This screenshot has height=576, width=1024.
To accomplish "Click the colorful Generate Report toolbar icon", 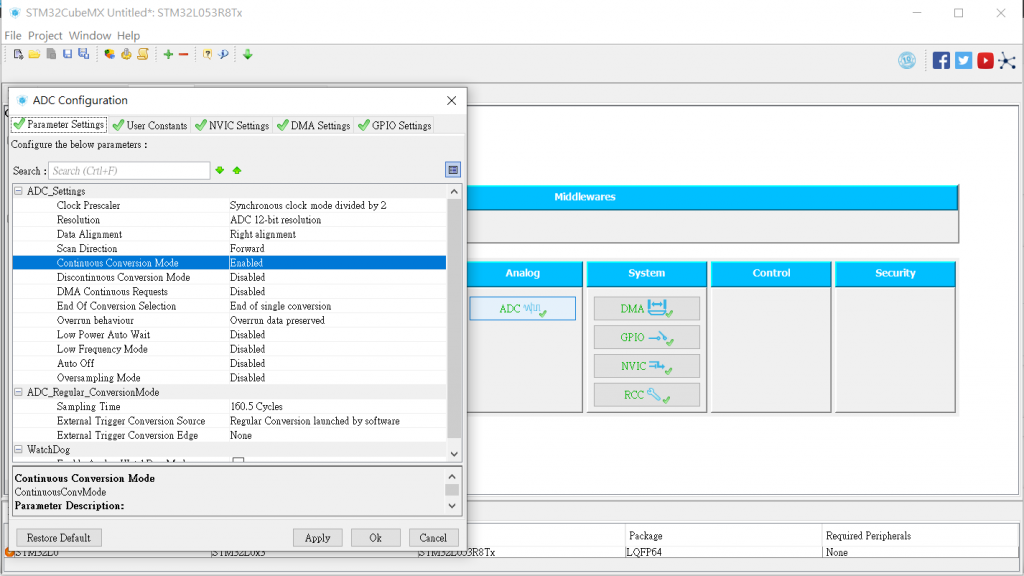I will (109, 55).
